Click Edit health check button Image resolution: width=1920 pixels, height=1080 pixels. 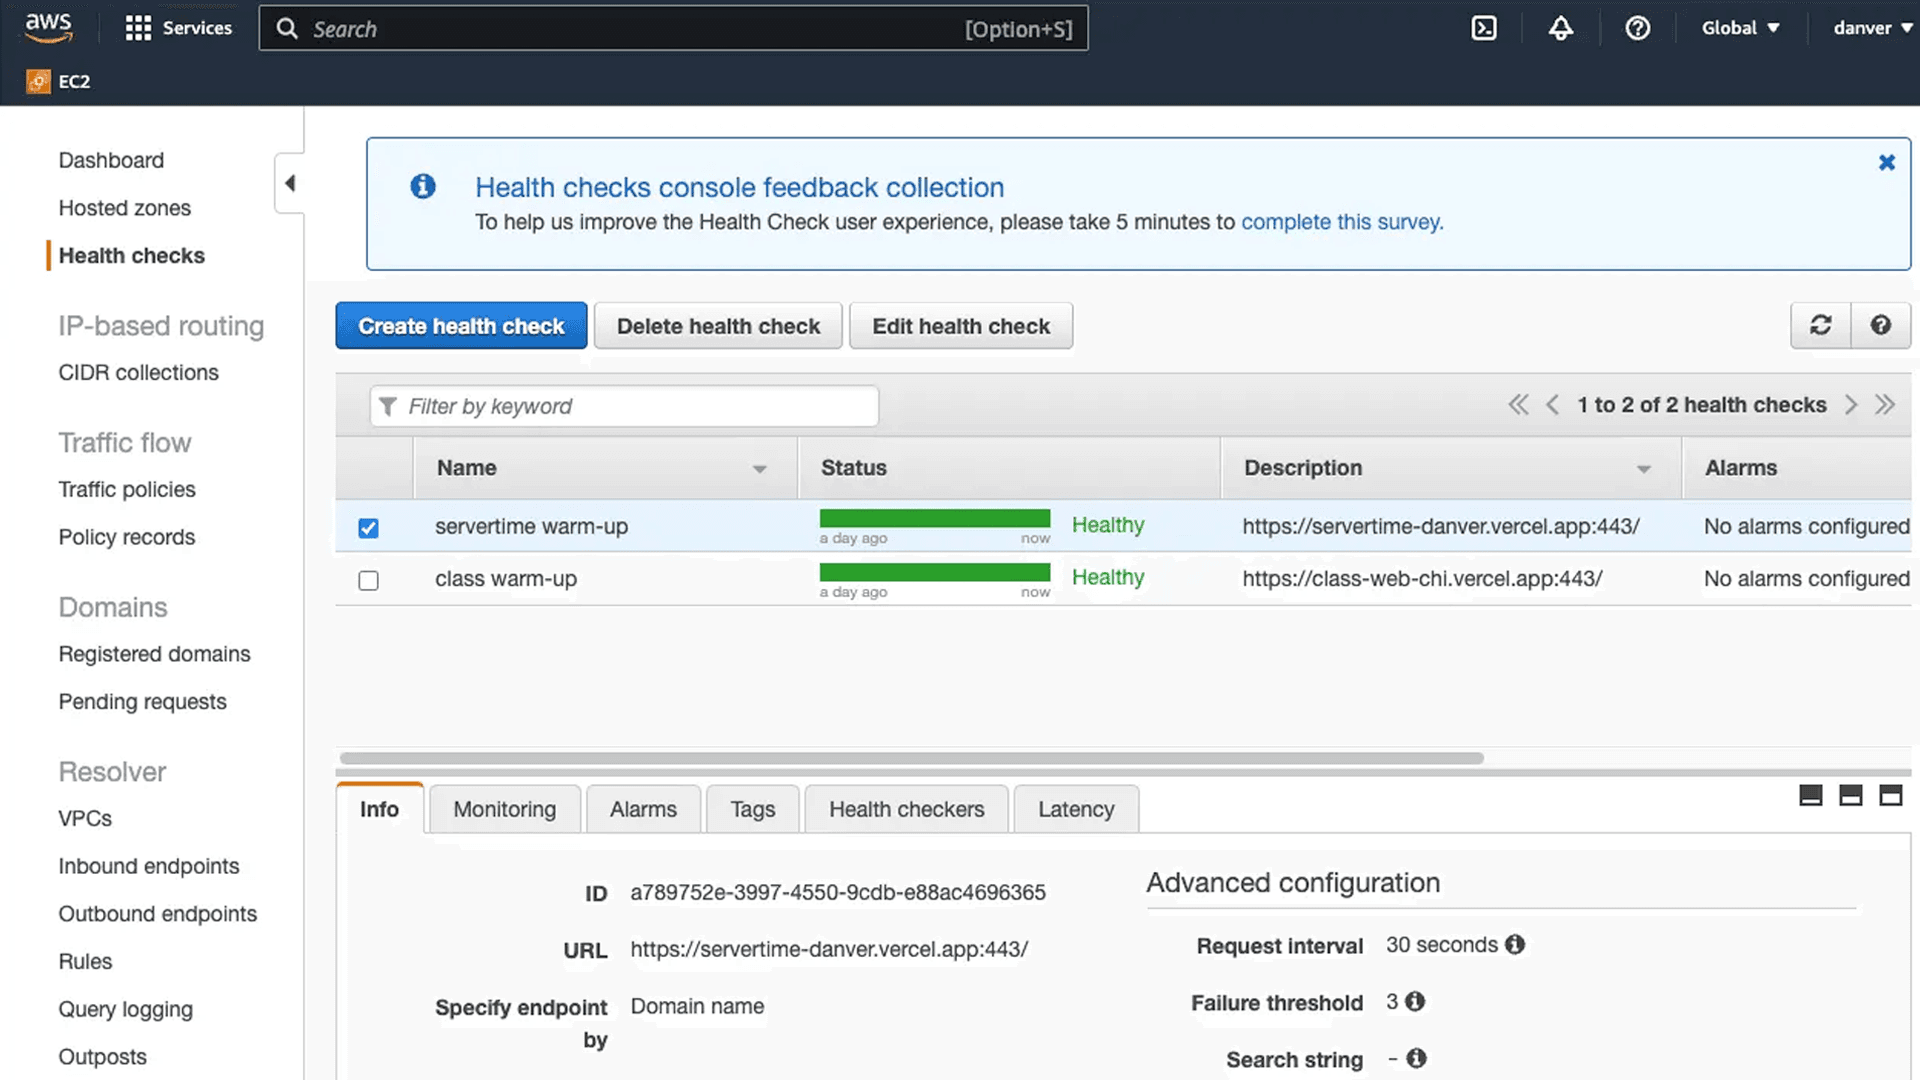coord(961,326)
